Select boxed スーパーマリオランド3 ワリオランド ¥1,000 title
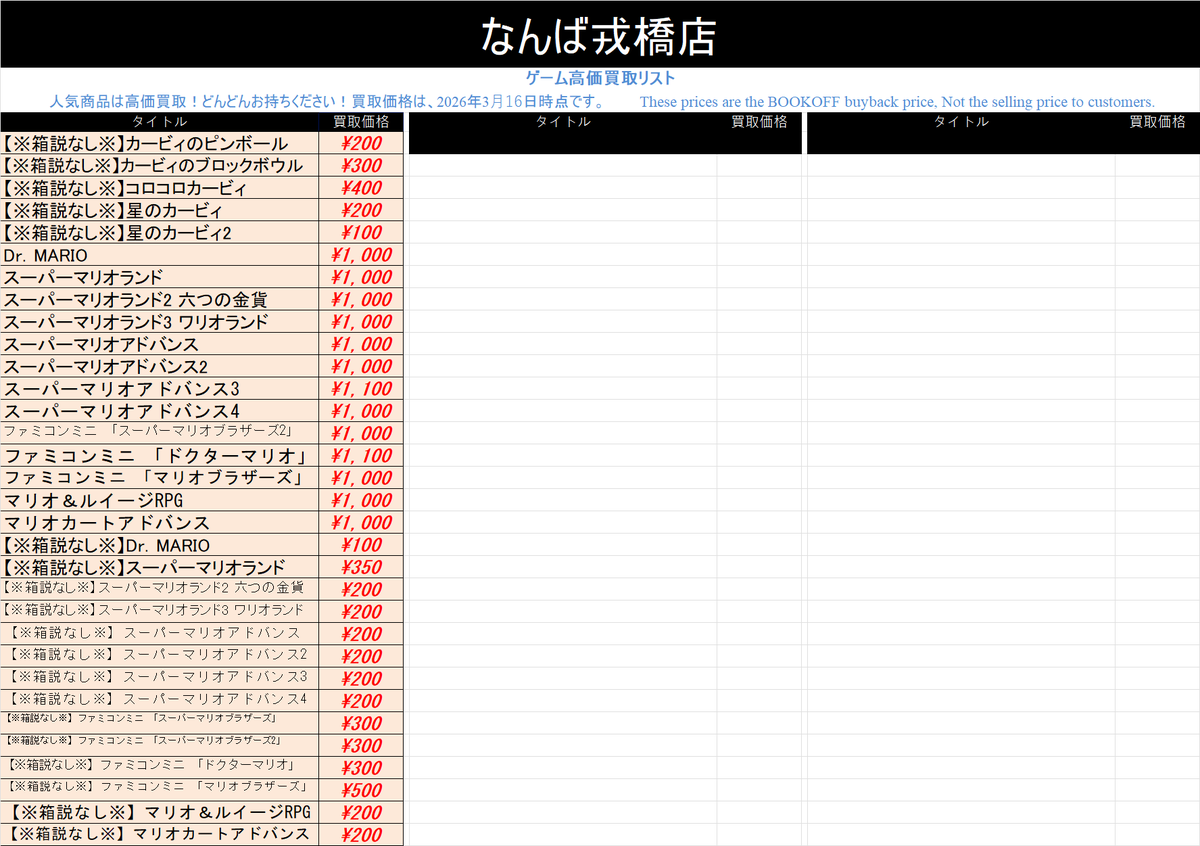 click(160, 322)
